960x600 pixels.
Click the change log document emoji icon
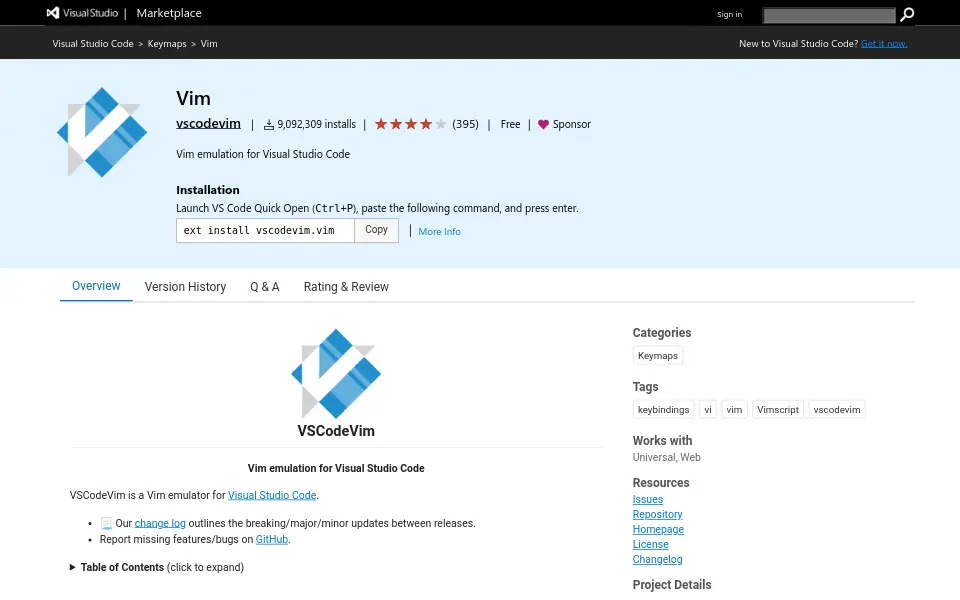106,523
